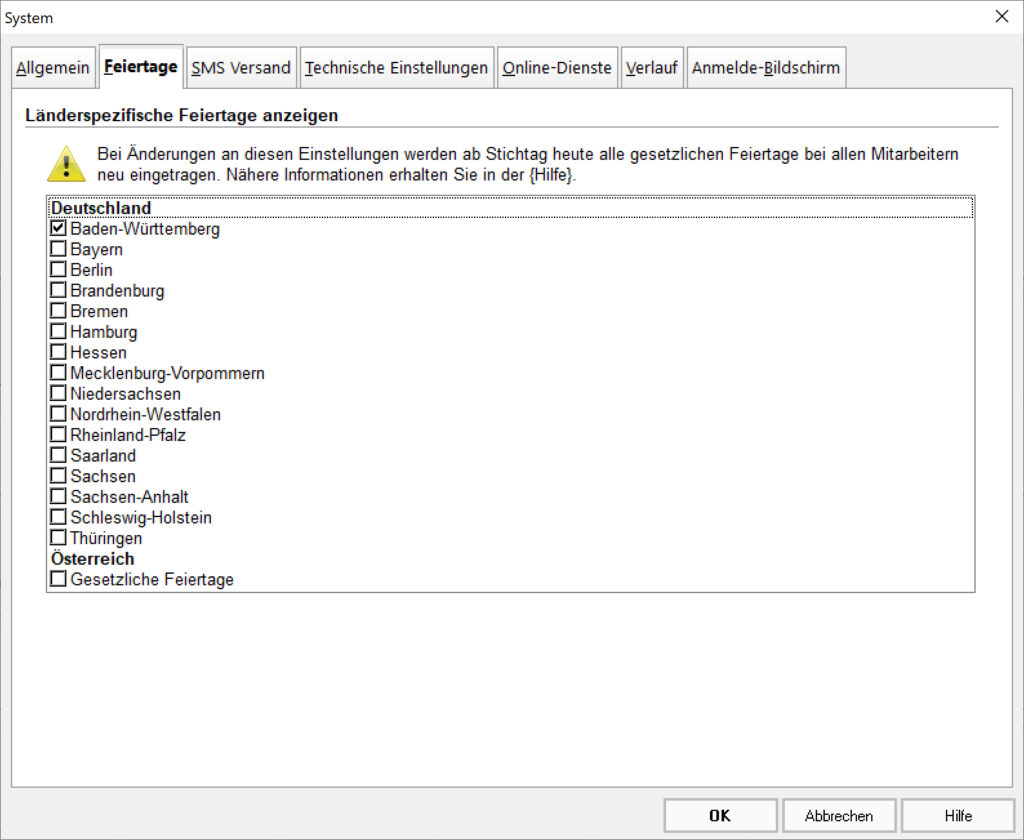Go to Technische Einstellungen tab

tap(396, 68)
